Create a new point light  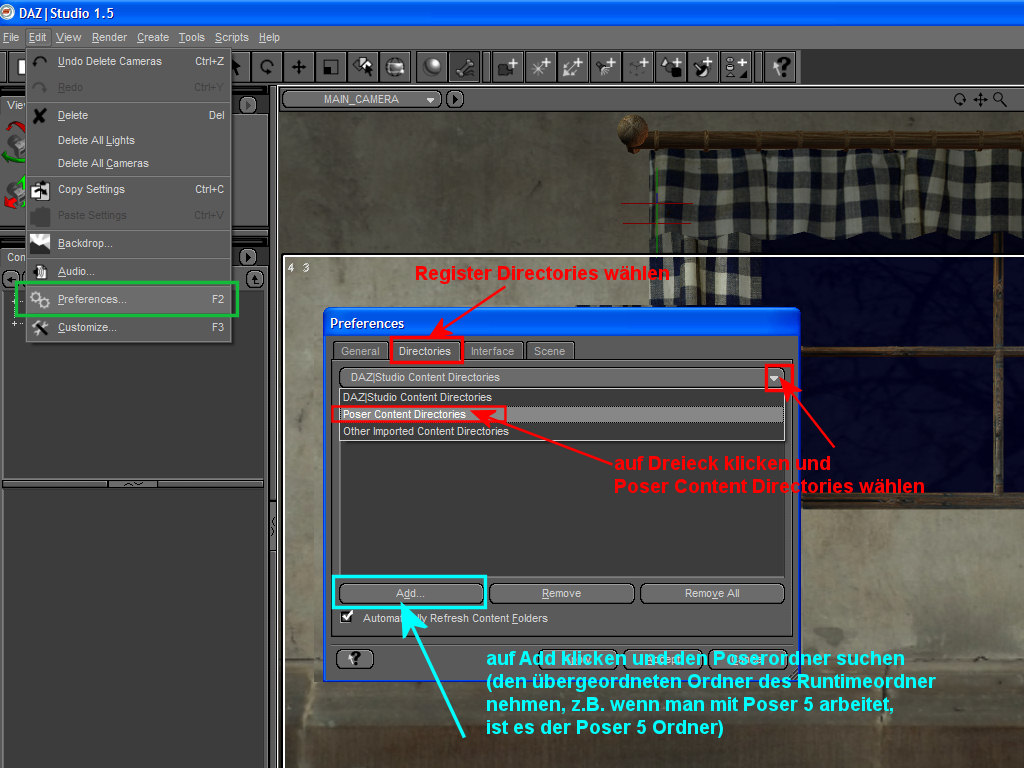tap(540, 67)
